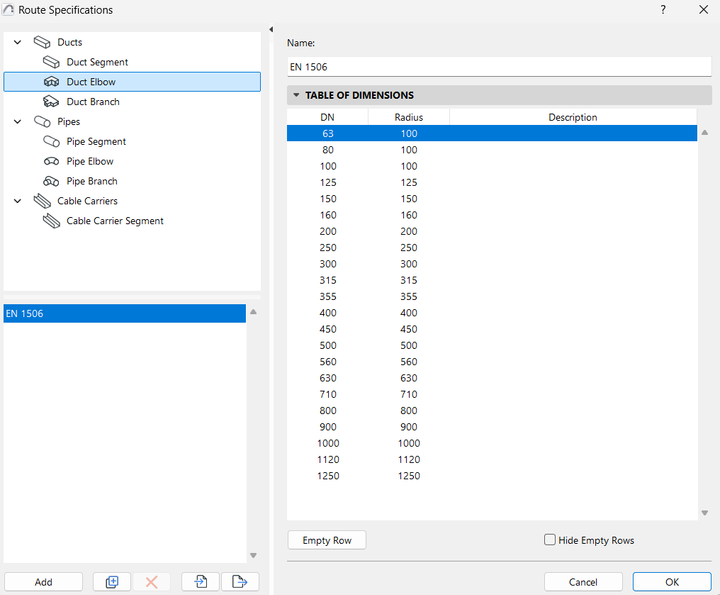Collapse left panel with arrow handle
This screenshot has height=595, width=720.
click(x=271, y=29)
